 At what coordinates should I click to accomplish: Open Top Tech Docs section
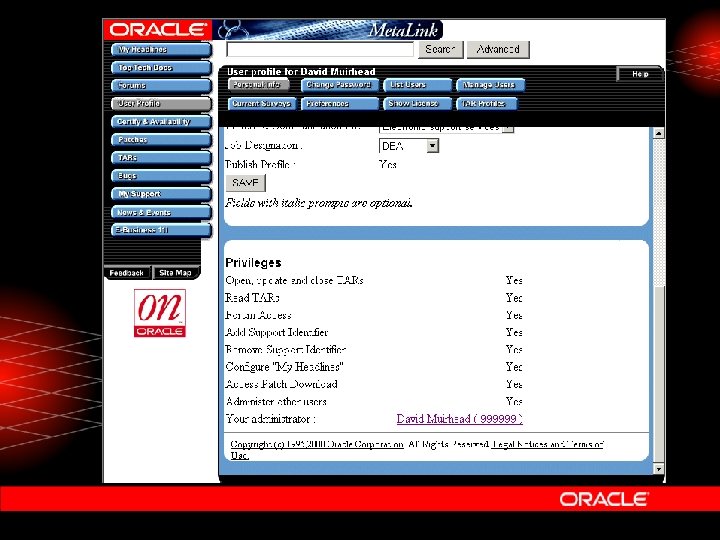[161, 68]
